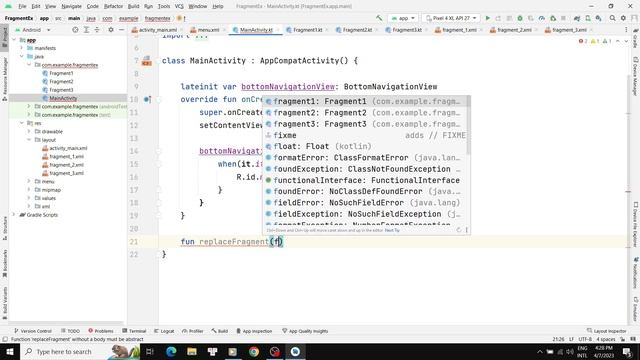The width and height of the screenshot is (640, 360).
Task: Open the Project tool window side tab
Action: point(4,38)
